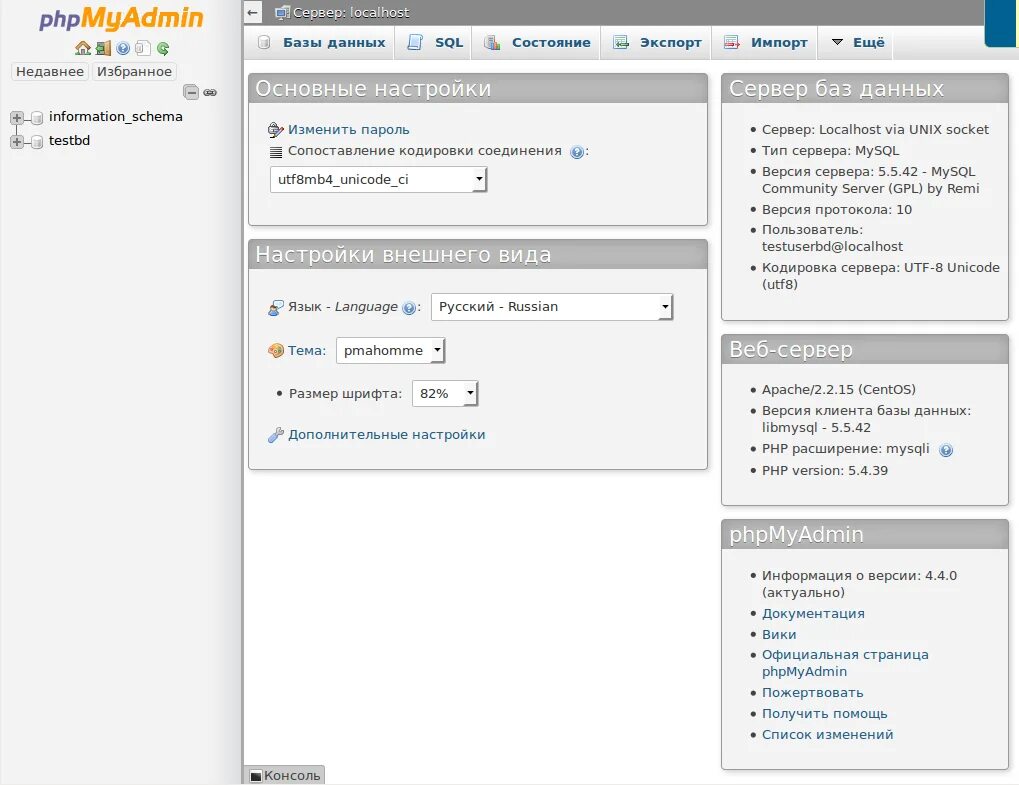Expand the information_schema database node
This screenshot has height=785, width=1019.
tap(17, 118)
